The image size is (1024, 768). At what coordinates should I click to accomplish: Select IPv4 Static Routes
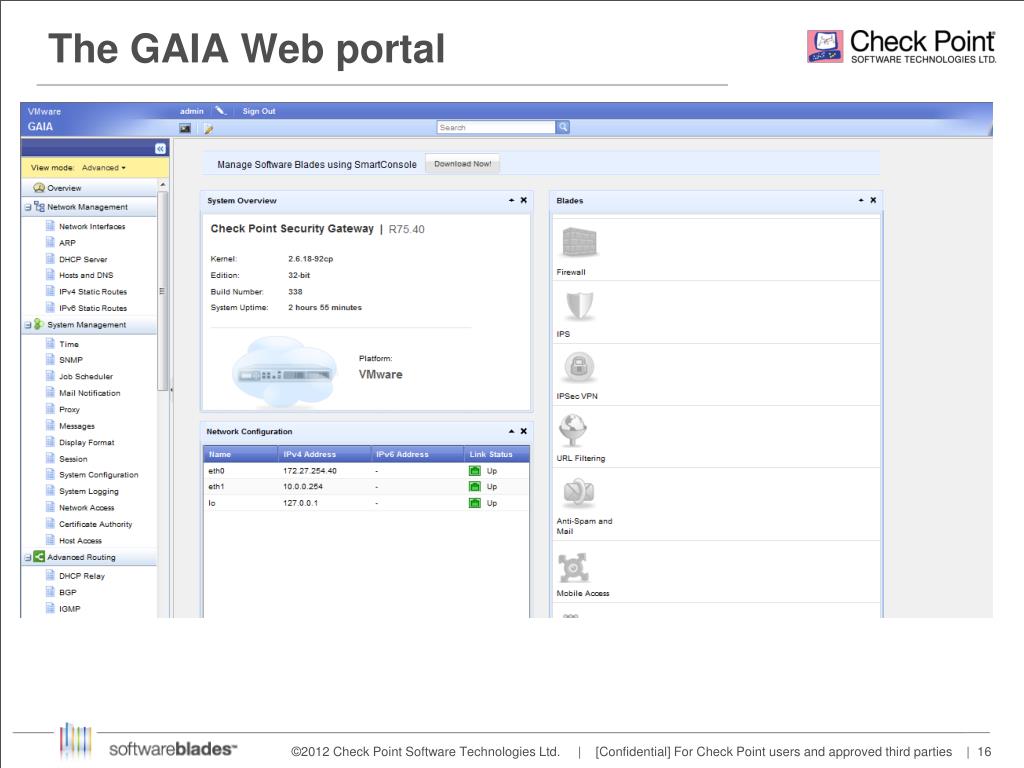[93, 292]
